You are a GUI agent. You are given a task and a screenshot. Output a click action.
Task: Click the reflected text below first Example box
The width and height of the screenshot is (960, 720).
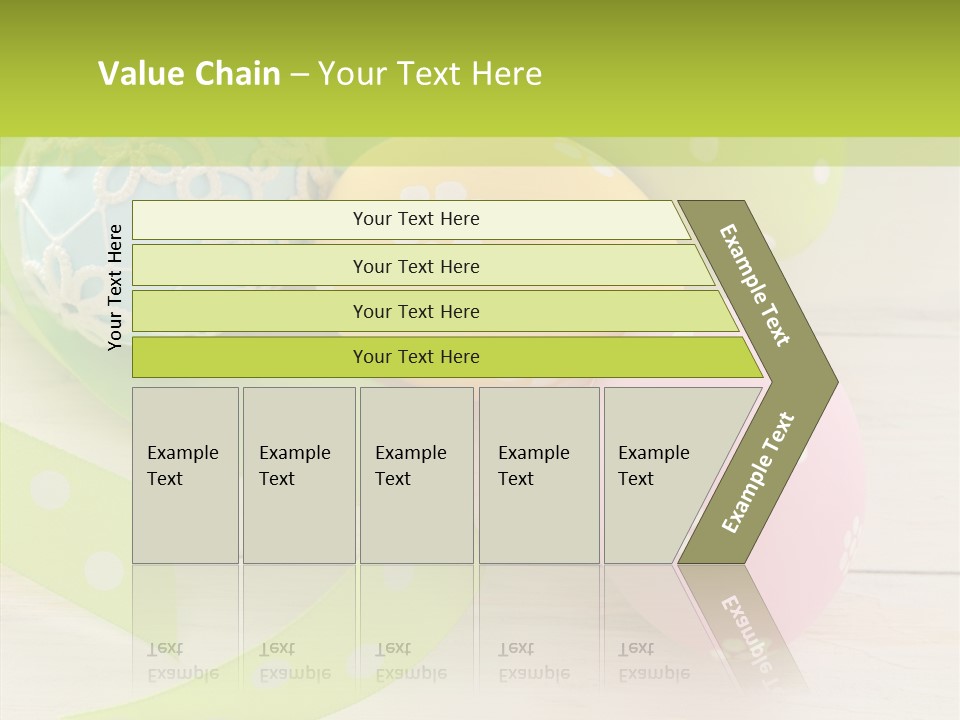tap(183, 660)
